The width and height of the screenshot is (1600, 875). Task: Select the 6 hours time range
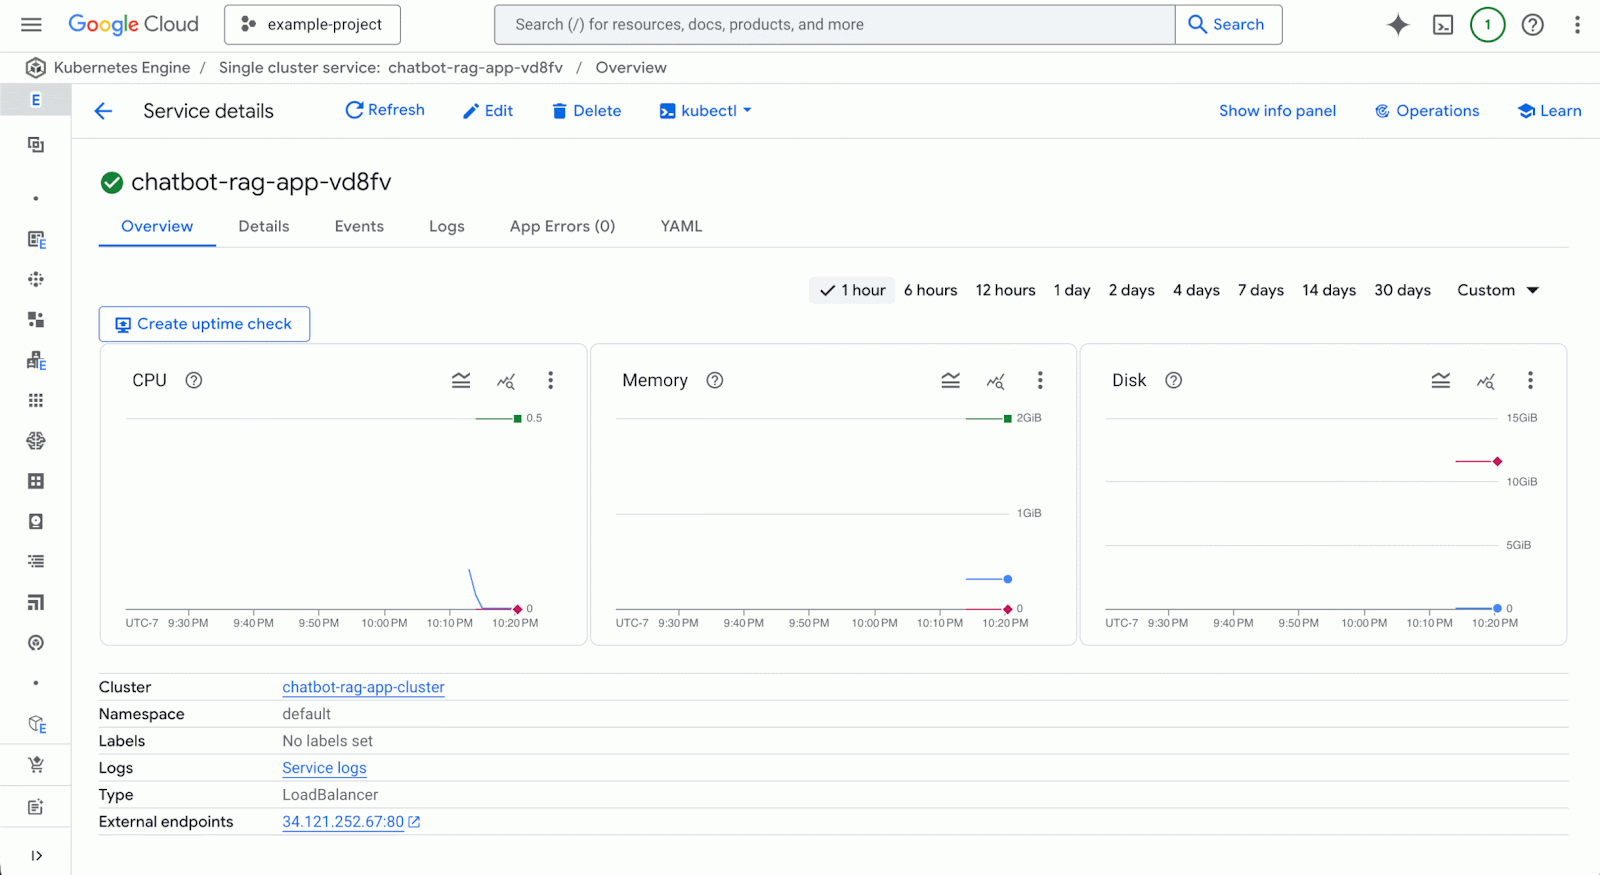pos(931,290)
